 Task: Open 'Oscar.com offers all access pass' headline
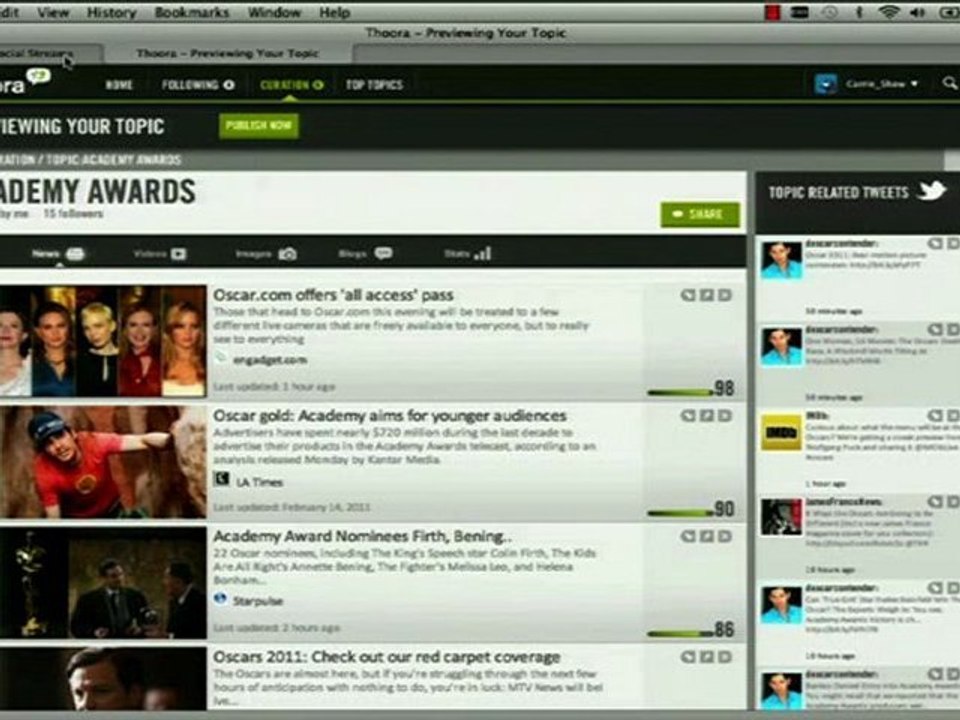coord(334,295)
